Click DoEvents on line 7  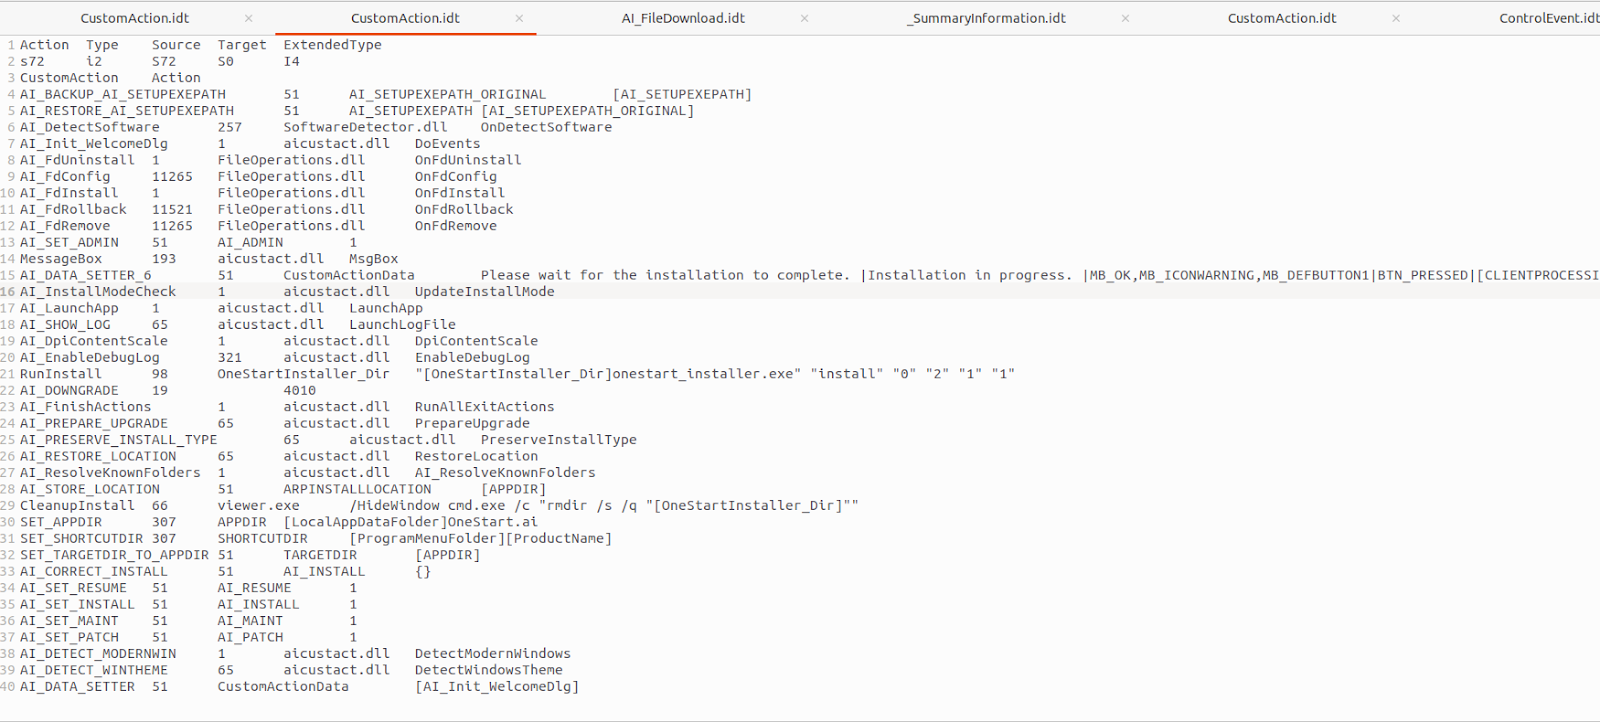coord(447,144)
